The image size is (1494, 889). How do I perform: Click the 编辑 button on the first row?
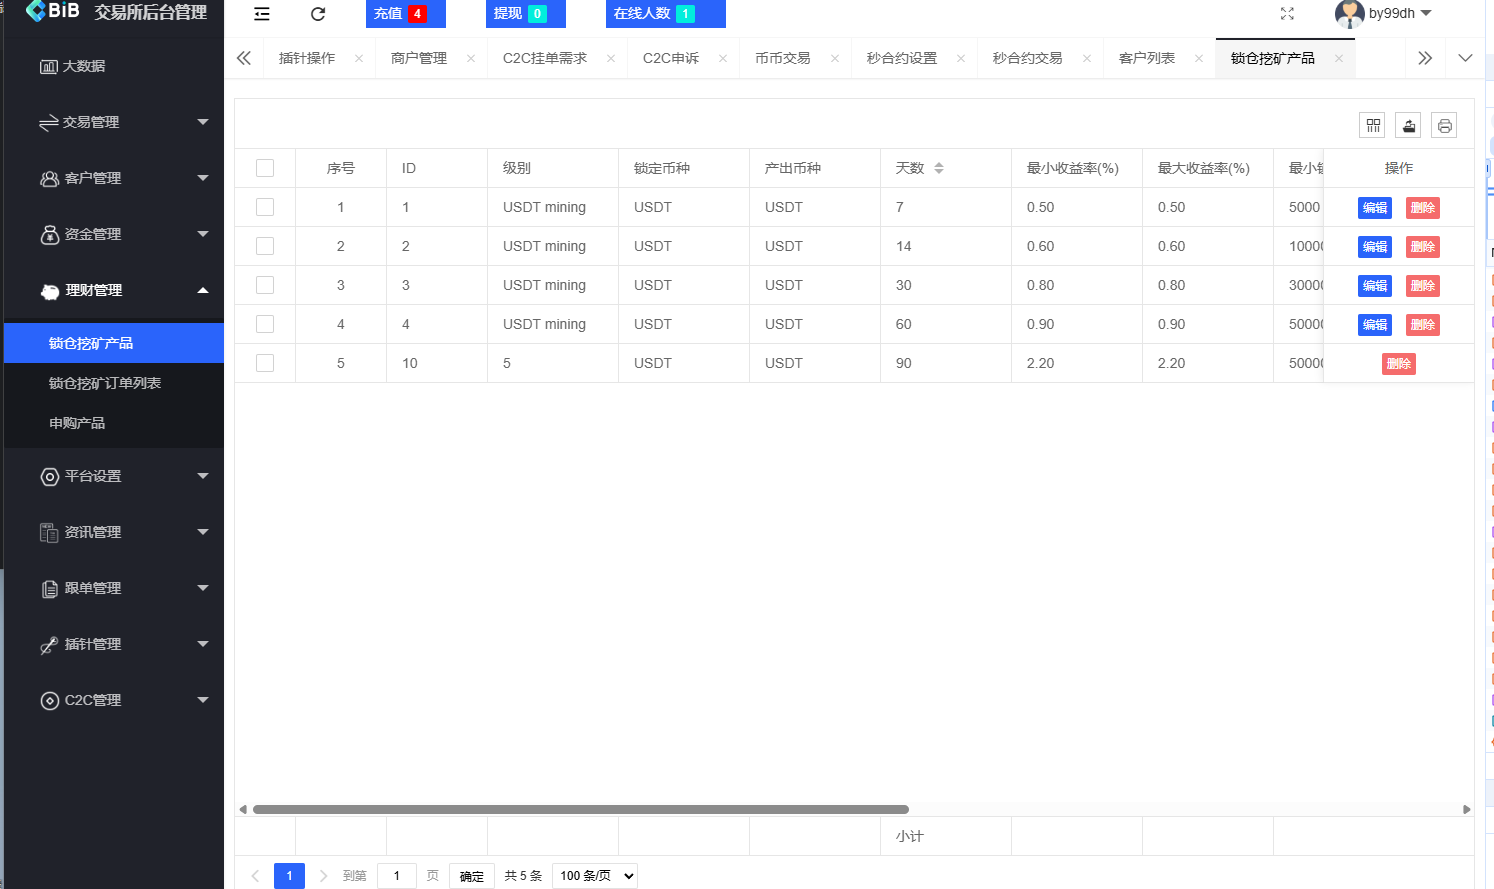point(1374,207)
